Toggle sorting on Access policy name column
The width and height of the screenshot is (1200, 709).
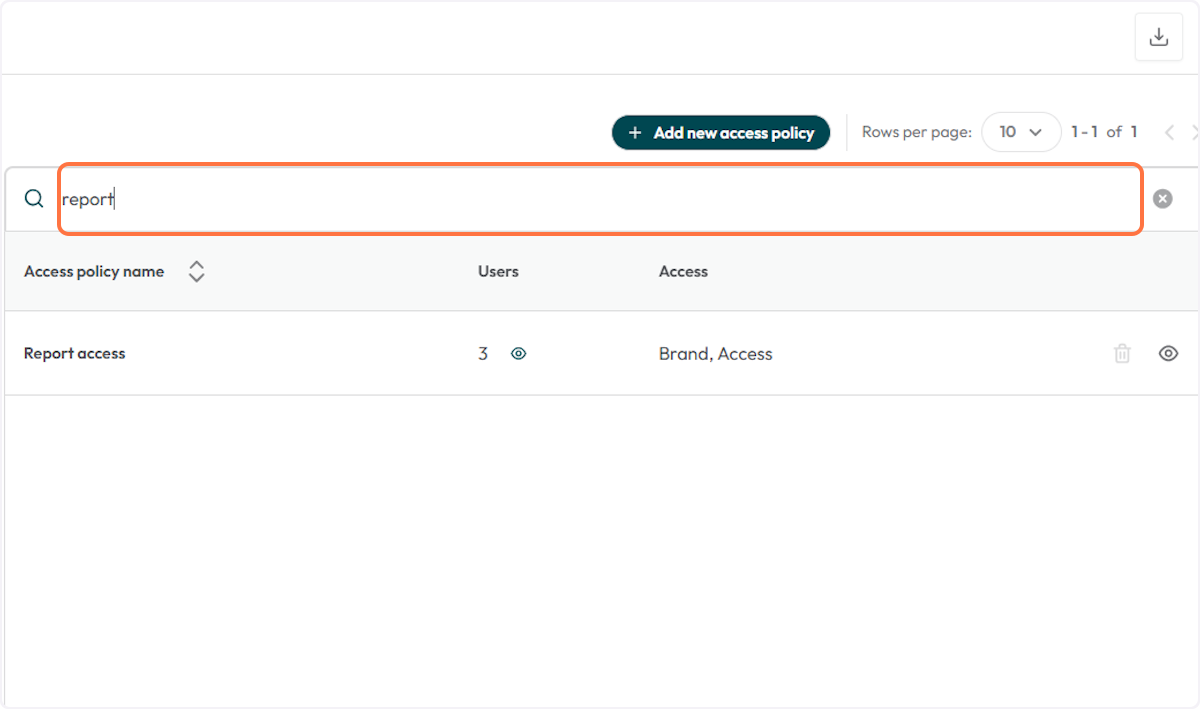(x=196, y=271)
